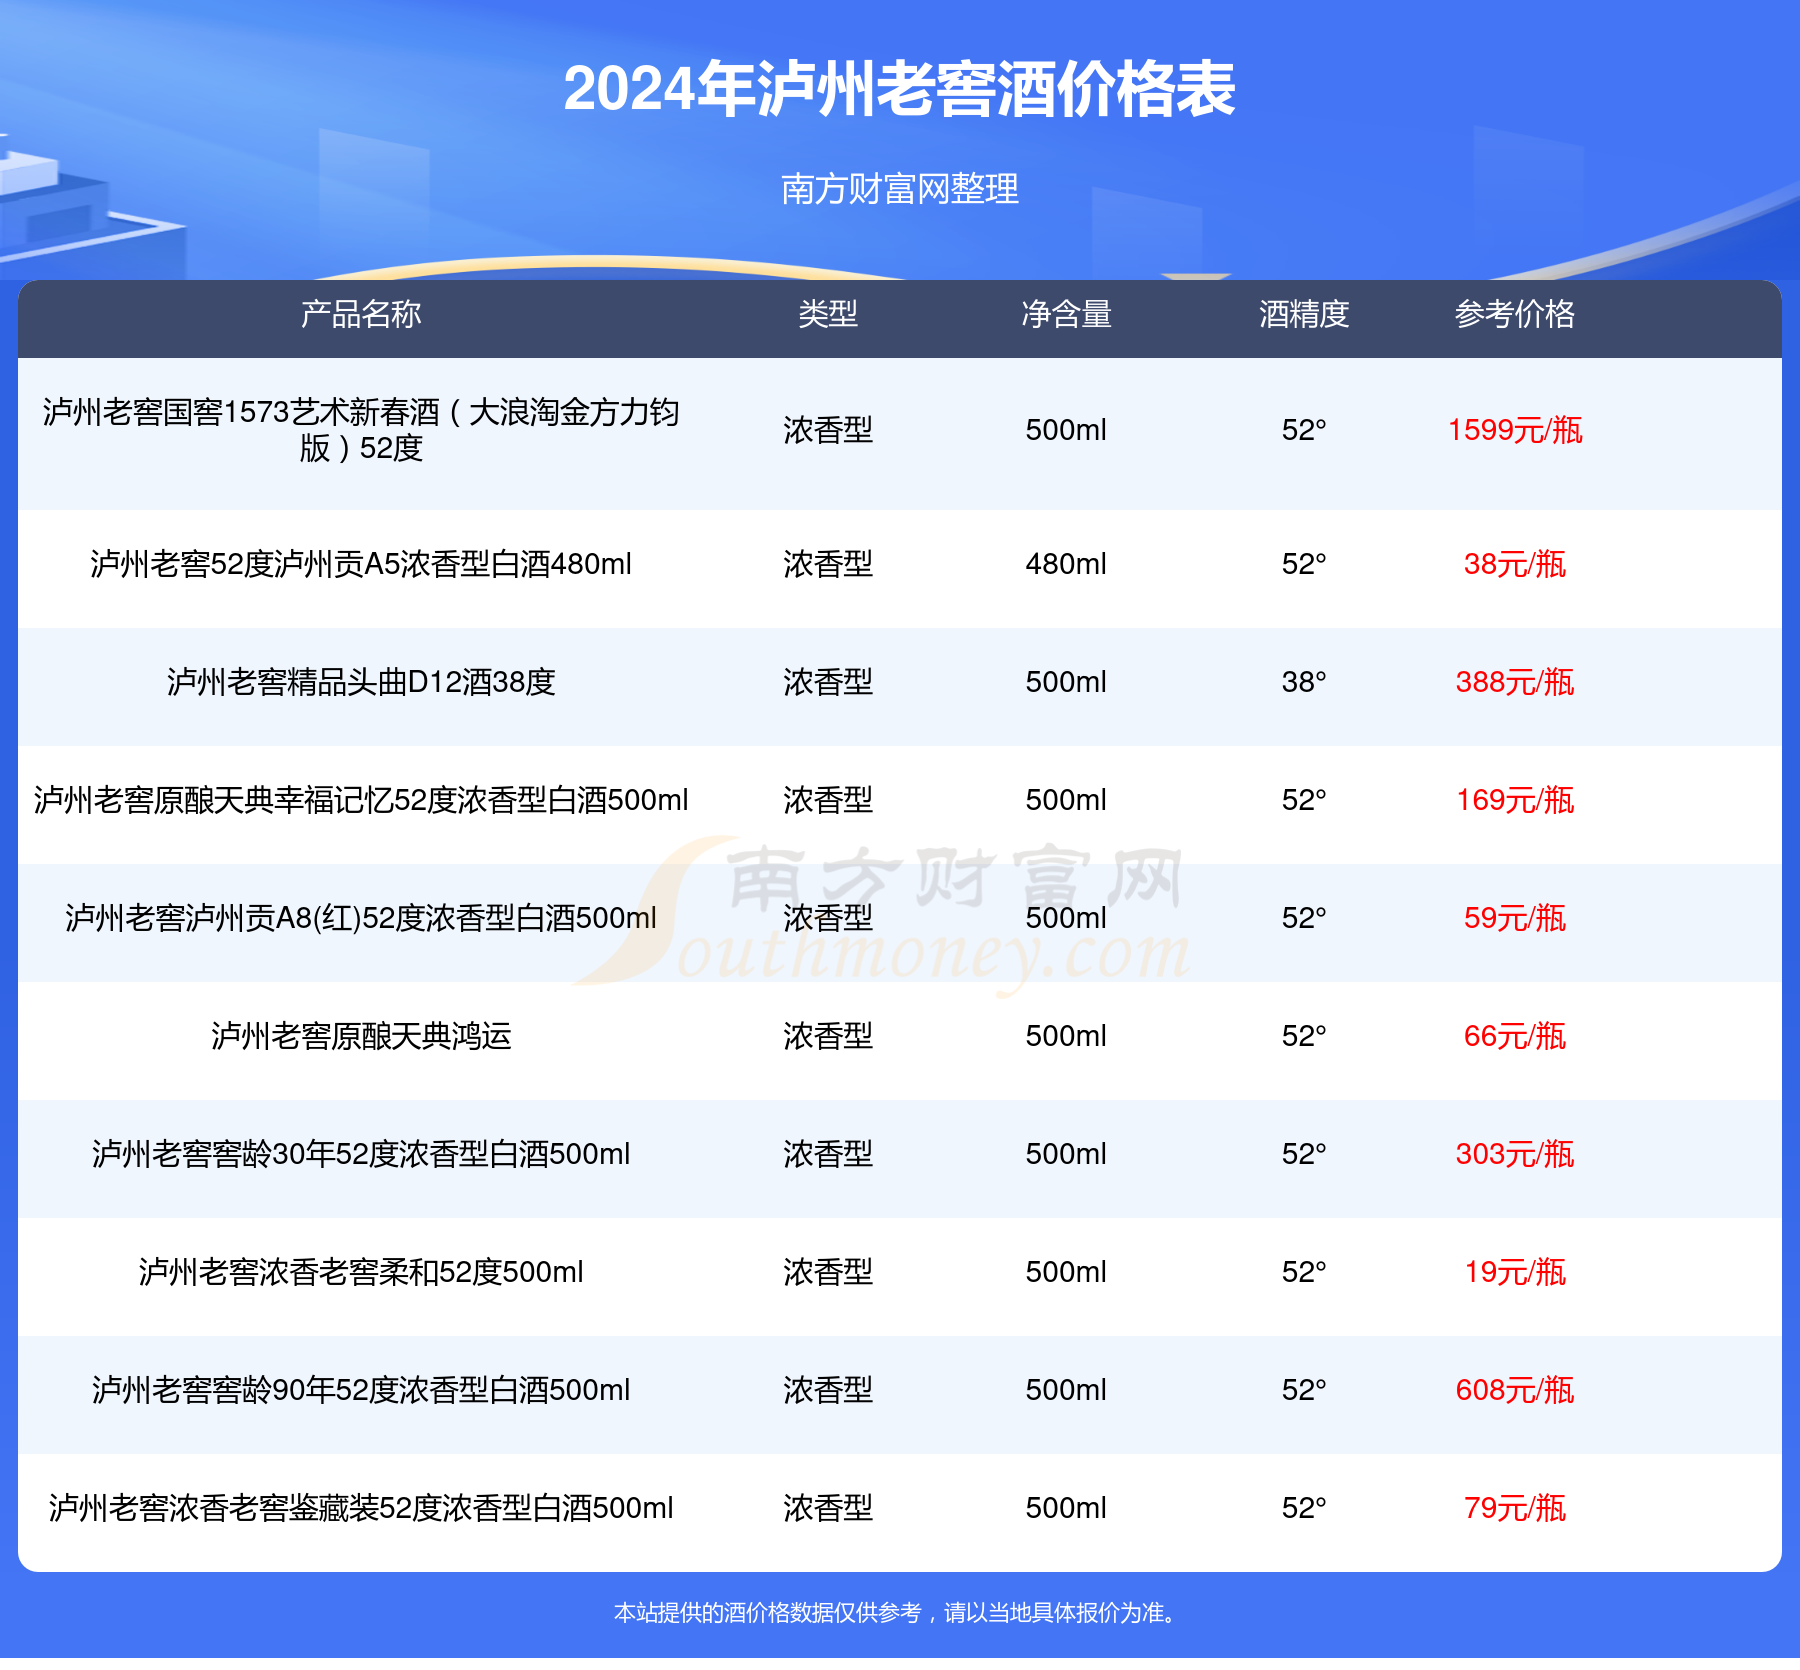Image resolution: width=1800 pixels, height=1670 pixels.
Task: Click the 59元/瓶 price
Action: coord(1515,918)
